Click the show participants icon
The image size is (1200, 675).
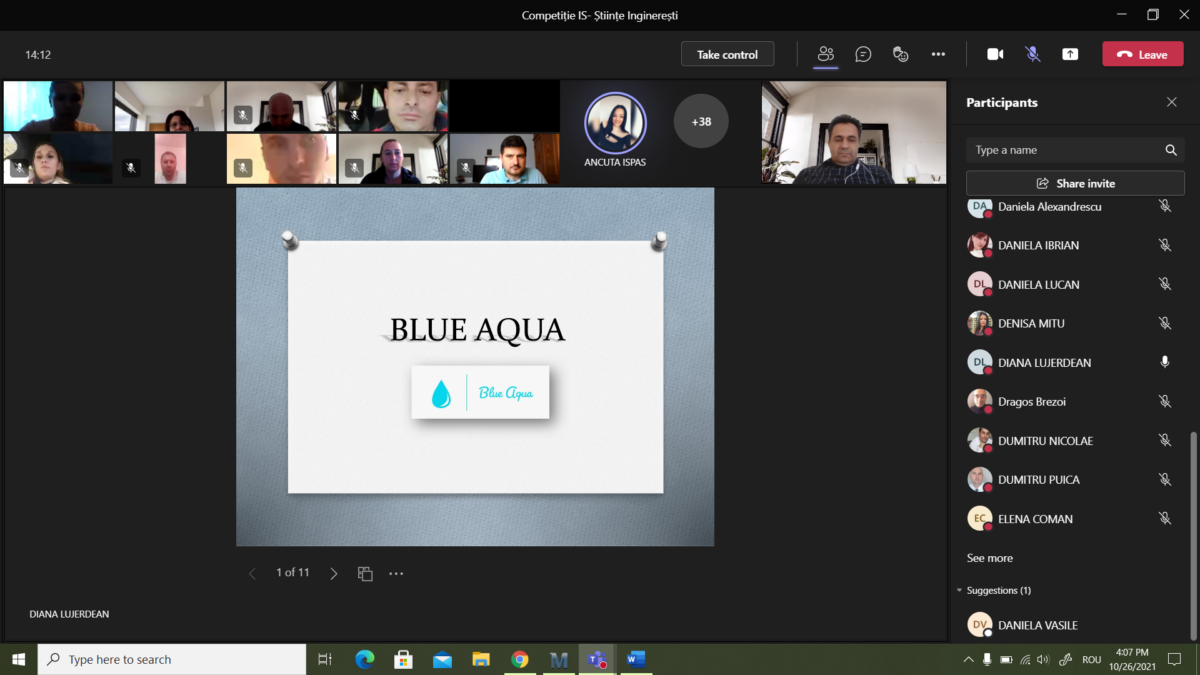tap(825, 54)
